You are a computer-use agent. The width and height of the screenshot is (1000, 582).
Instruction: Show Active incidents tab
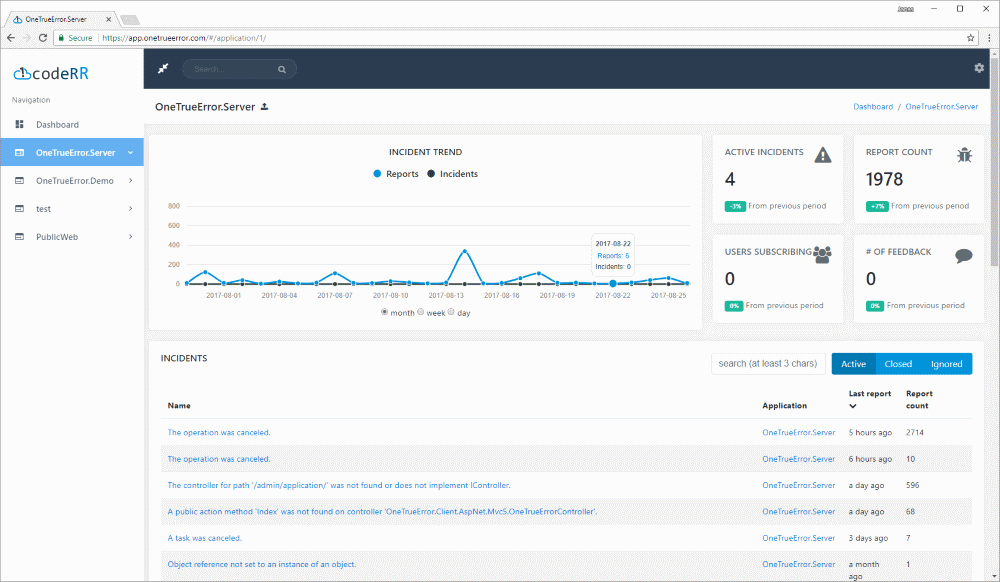853,363
